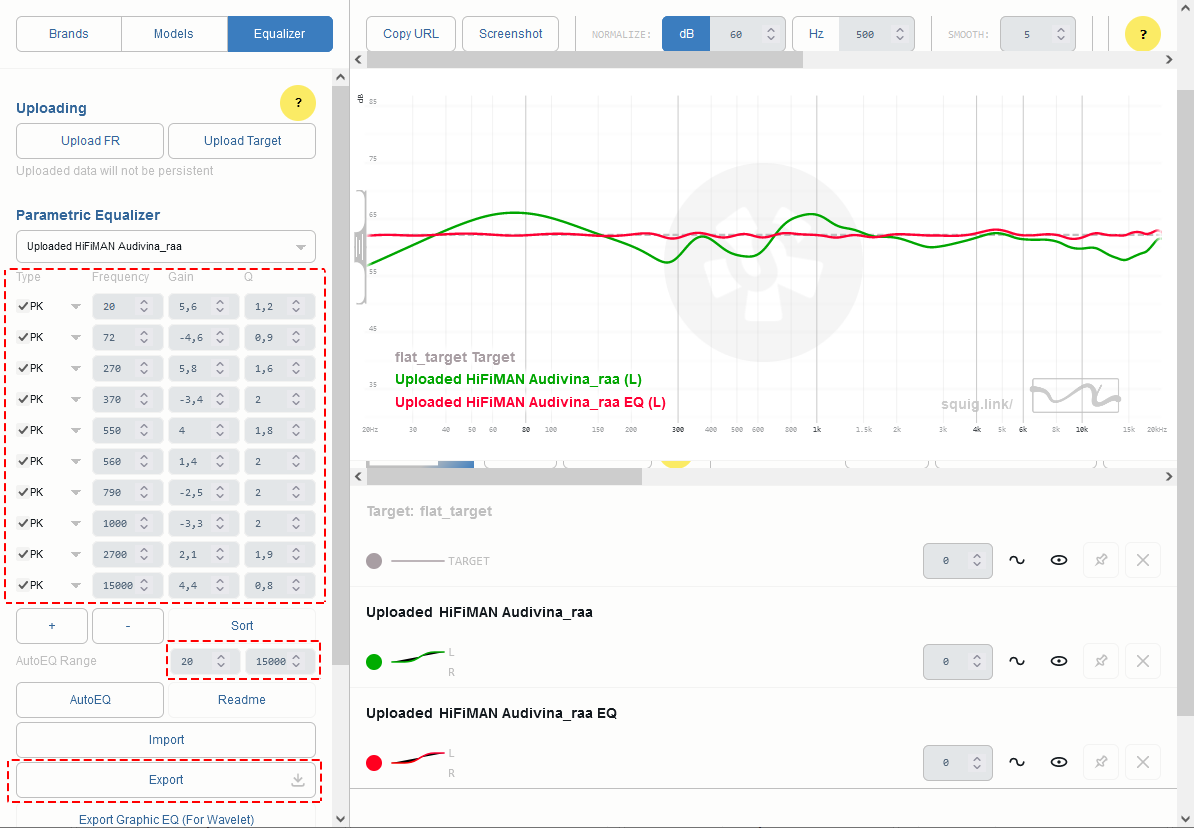Click the green Audivina_raa color dot
The image size is (1194, 828).
374,662
